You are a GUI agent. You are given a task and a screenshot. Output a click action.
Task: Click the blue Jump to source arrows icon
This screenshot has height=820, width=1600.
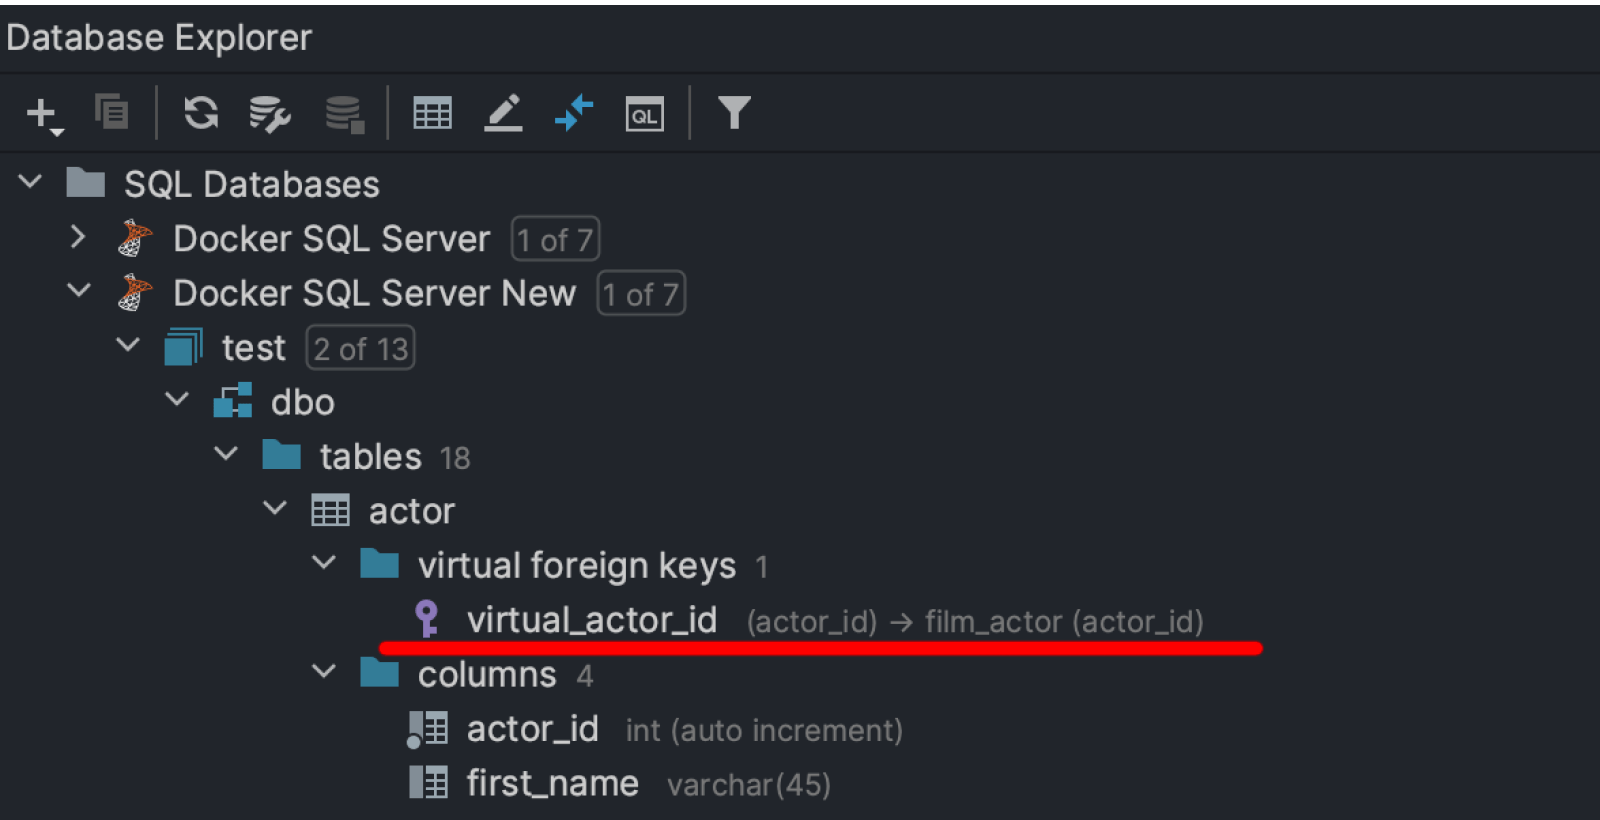coord(574,113)
